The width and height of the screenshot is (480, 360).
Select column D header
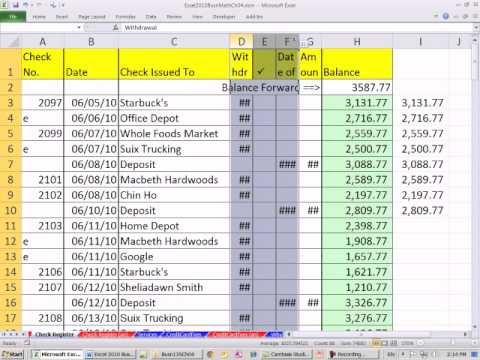[241, 42]
